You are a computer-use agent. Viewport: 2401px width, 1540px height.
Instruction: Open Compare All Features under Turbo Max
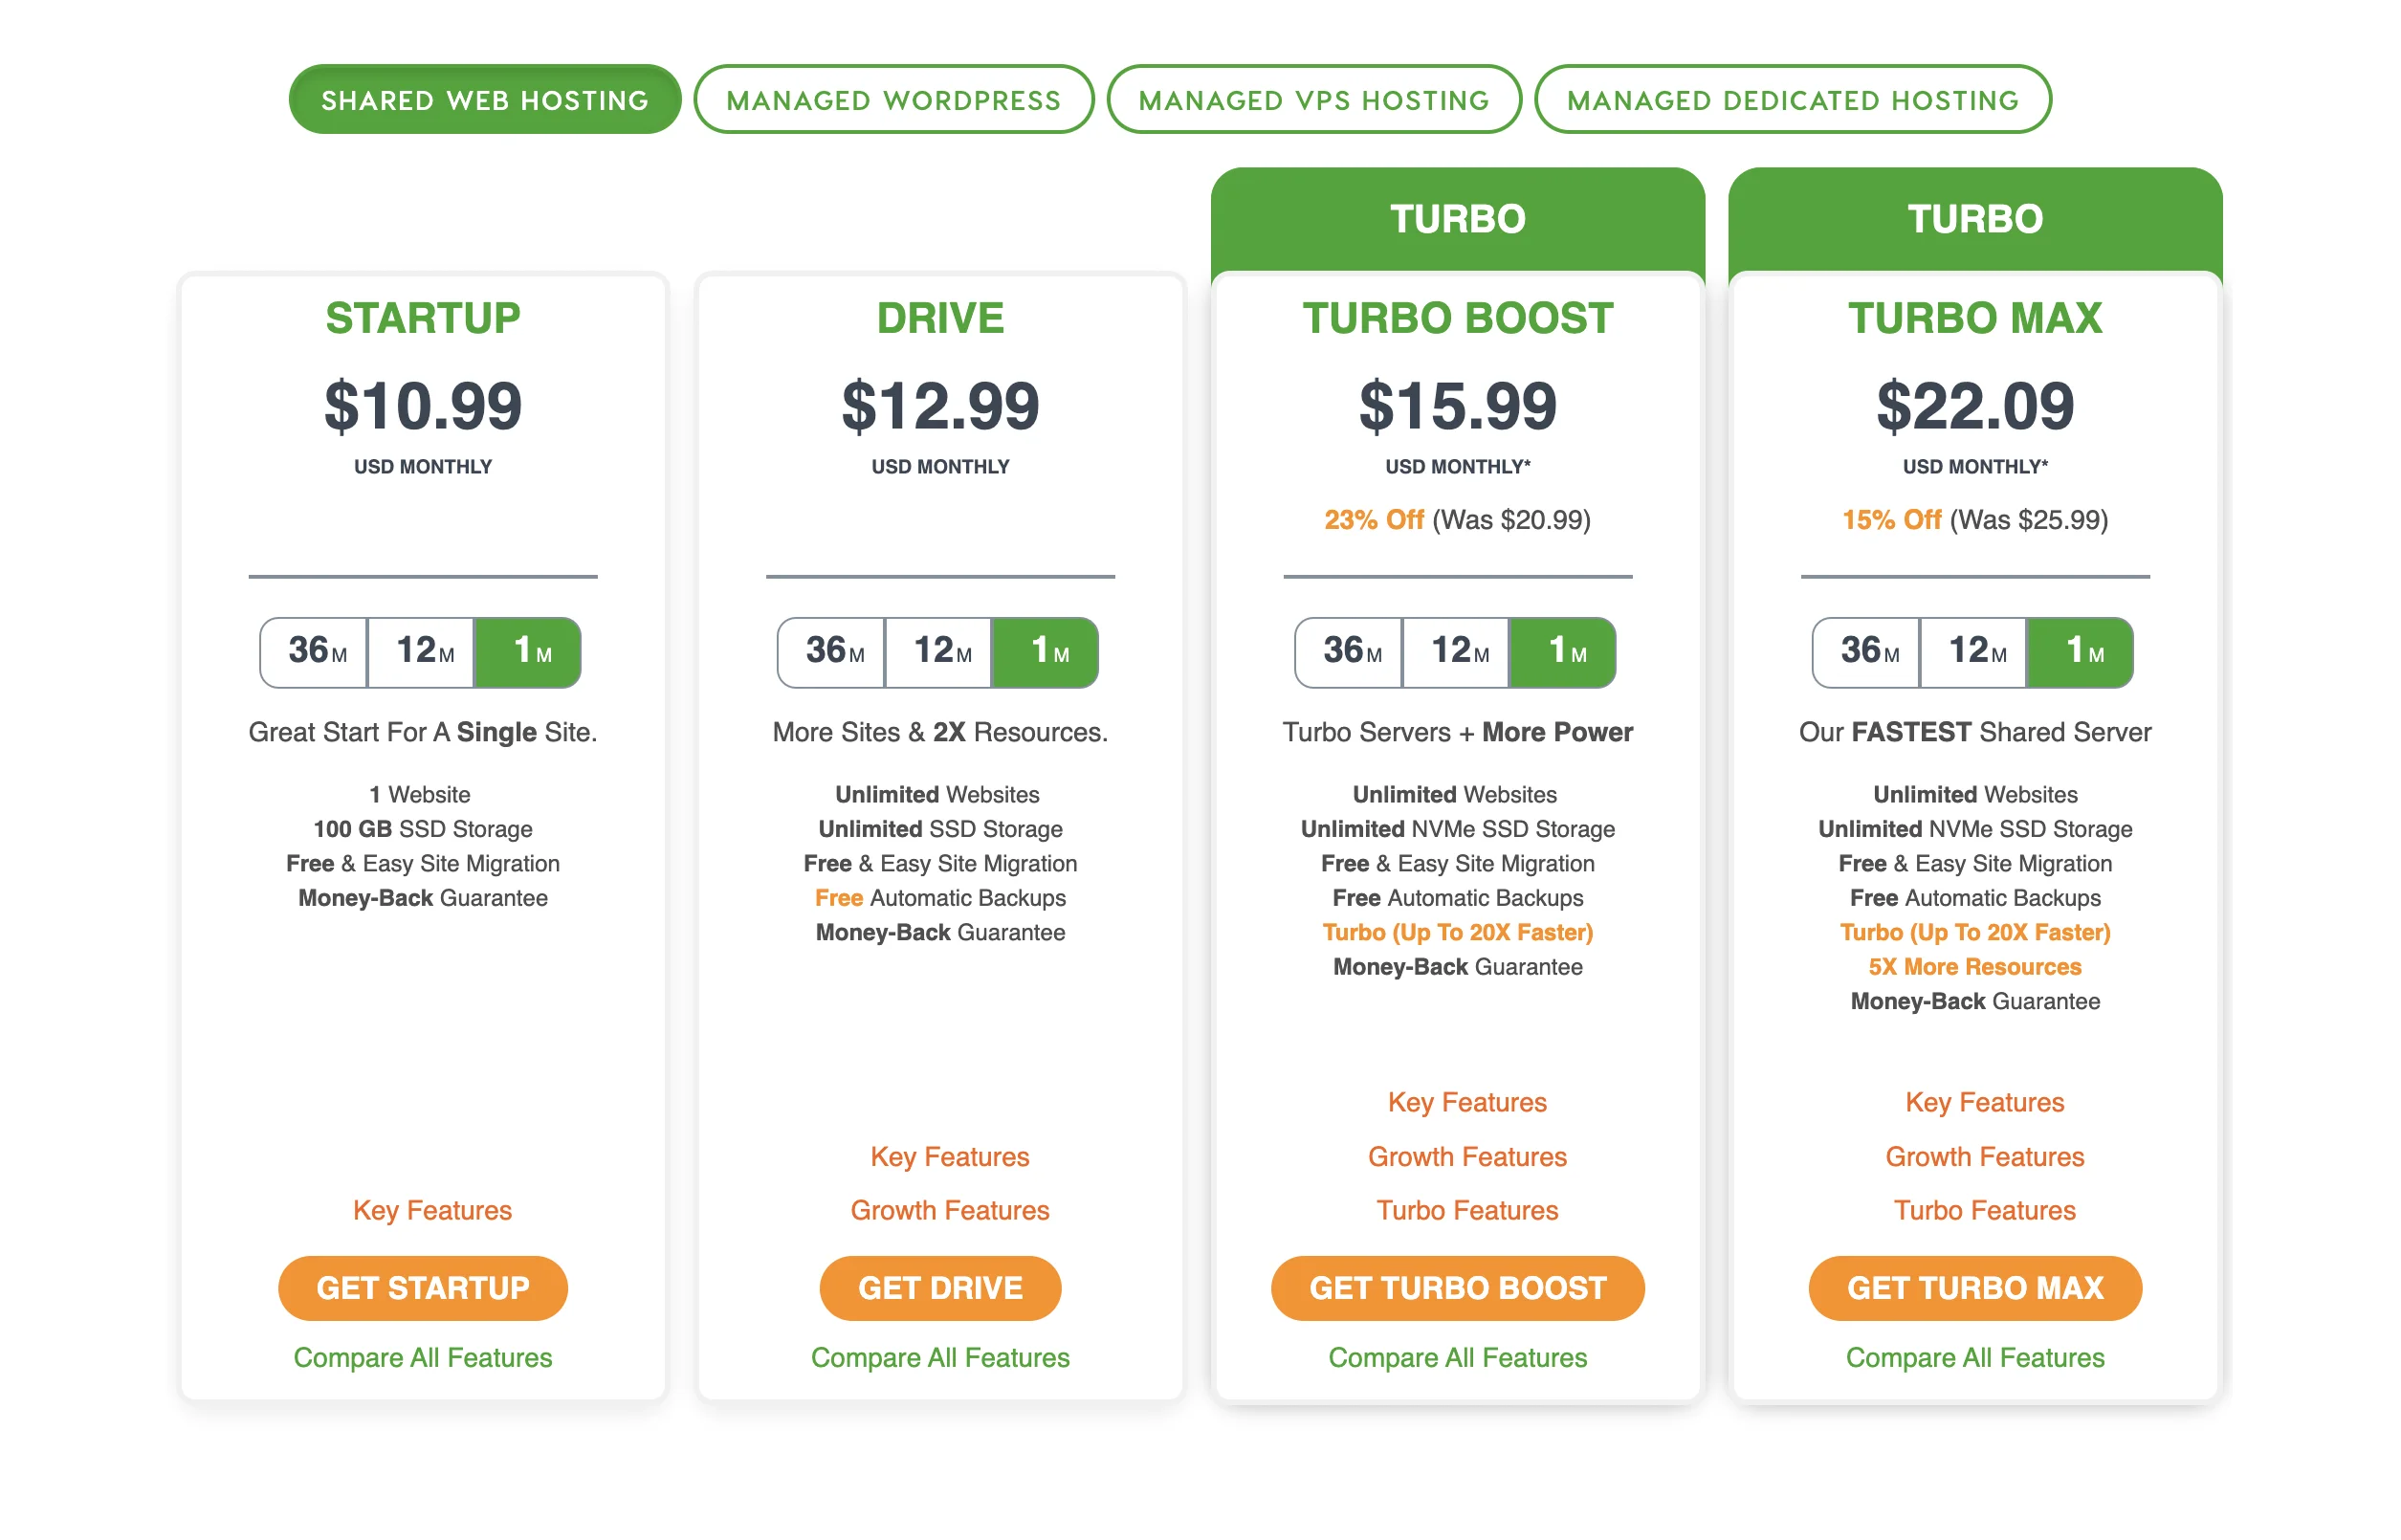[x=1976, y=1359]
